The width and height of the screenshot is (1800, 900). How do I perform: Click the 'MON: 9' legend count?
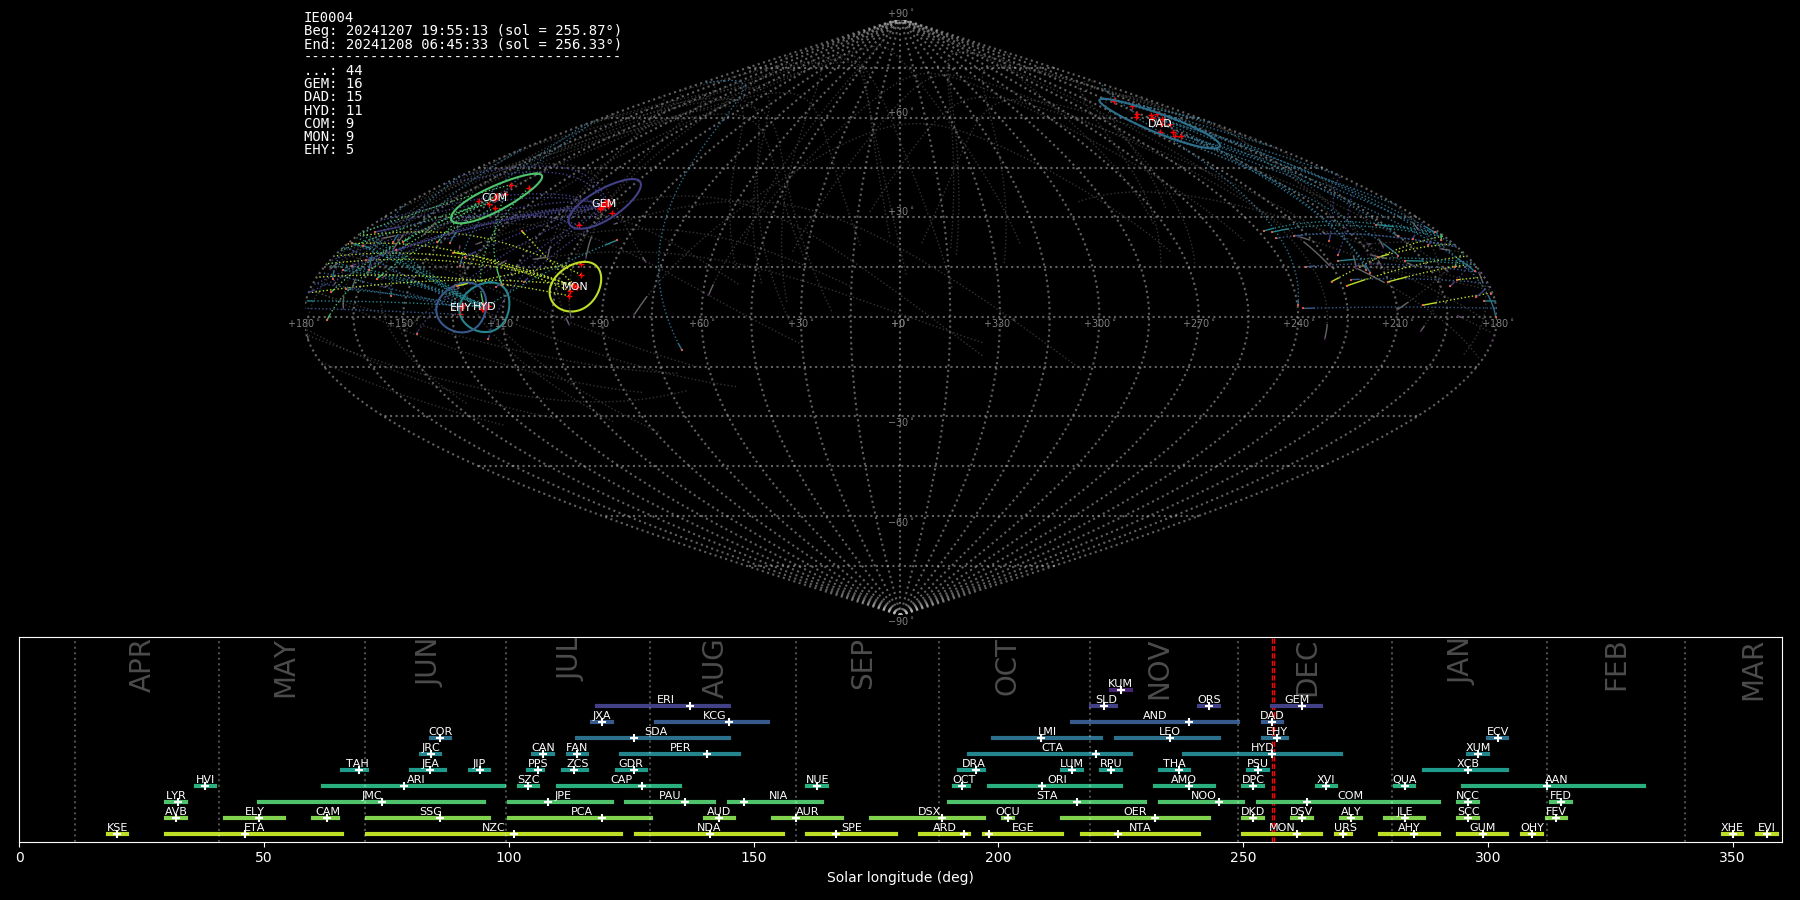tap(329, 136)
